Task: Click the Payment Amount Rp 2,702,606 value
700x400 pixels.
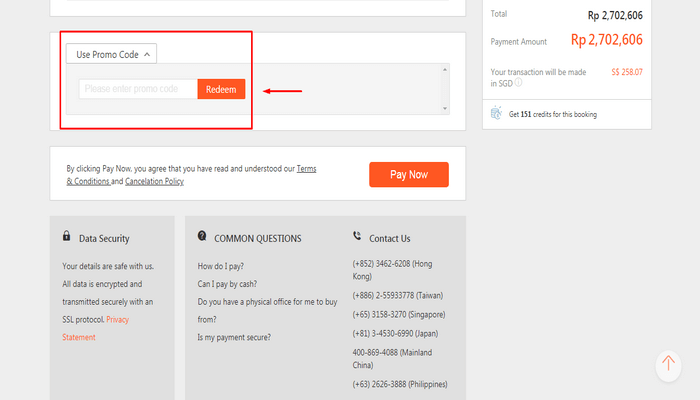Action: (x=607, y=40)
